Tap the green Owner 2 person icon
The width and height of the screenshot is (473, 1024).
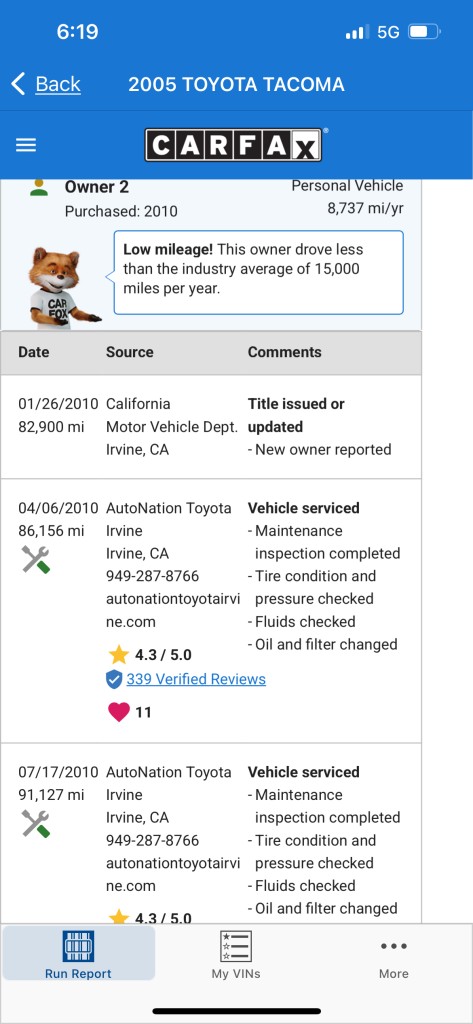[x=39, y=187]
